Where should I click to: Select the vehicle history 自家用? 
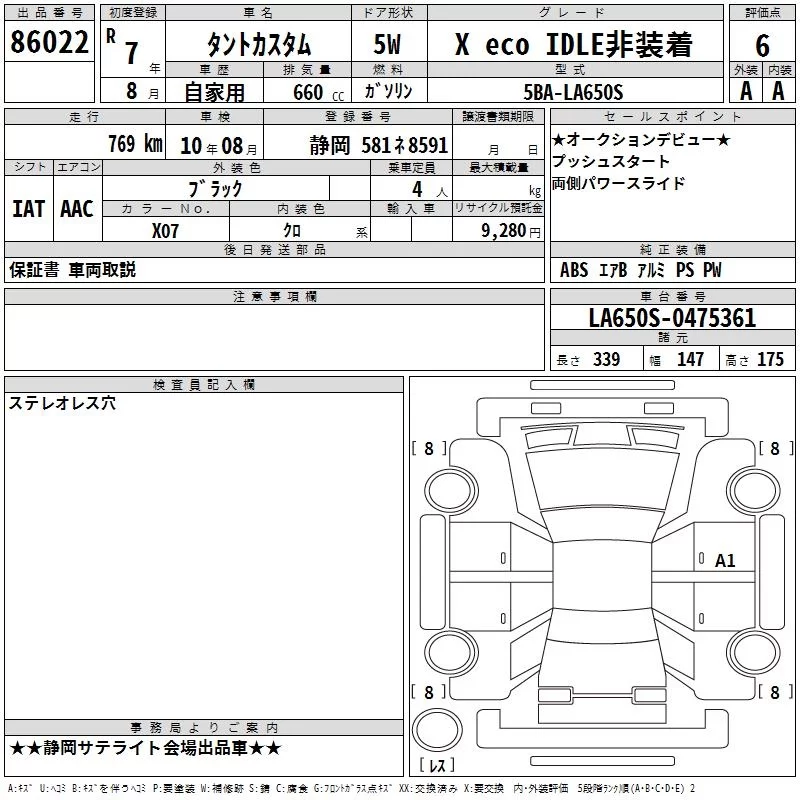[214, 92]
